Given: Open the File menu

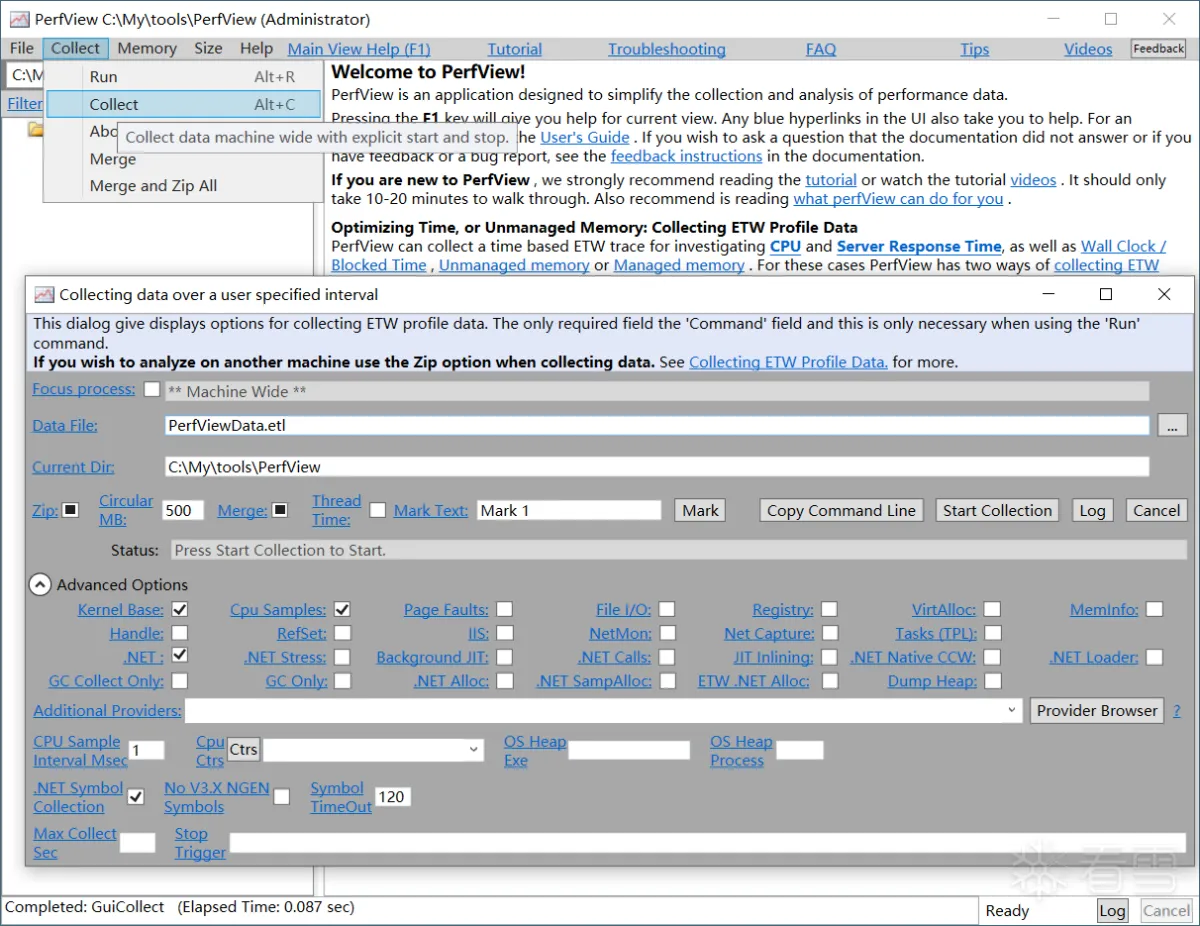Looking at the screenshot, I should point(22,49).
